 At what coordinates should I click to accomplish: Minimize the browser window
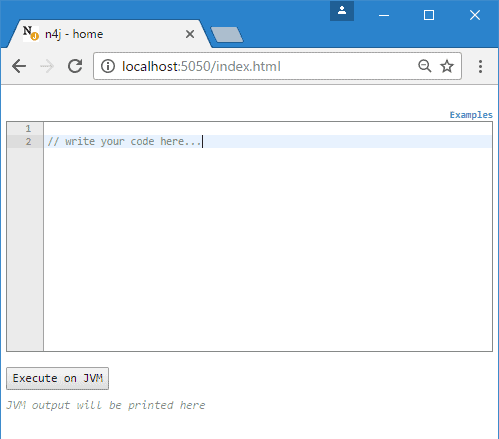[x=384, y=15]
